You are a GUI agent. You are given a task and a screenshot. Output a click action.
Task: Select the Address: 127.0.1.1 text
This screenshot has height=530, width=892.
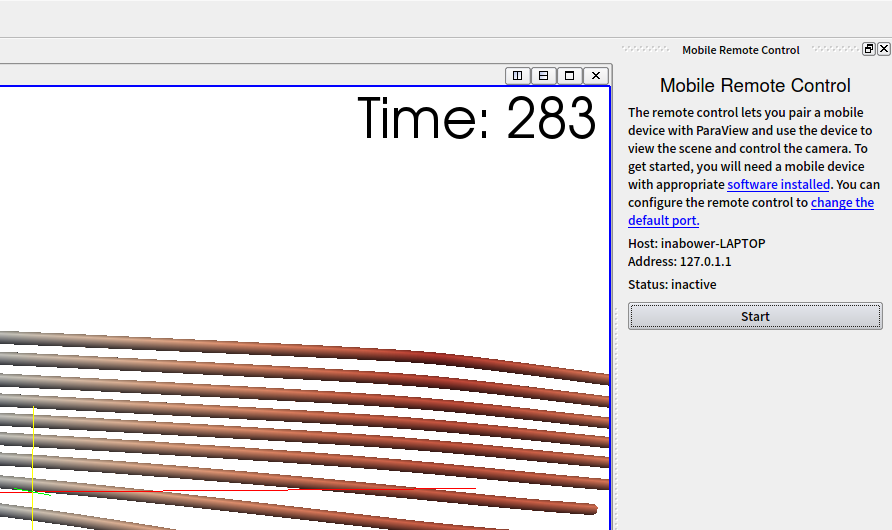tap(679, 262)
